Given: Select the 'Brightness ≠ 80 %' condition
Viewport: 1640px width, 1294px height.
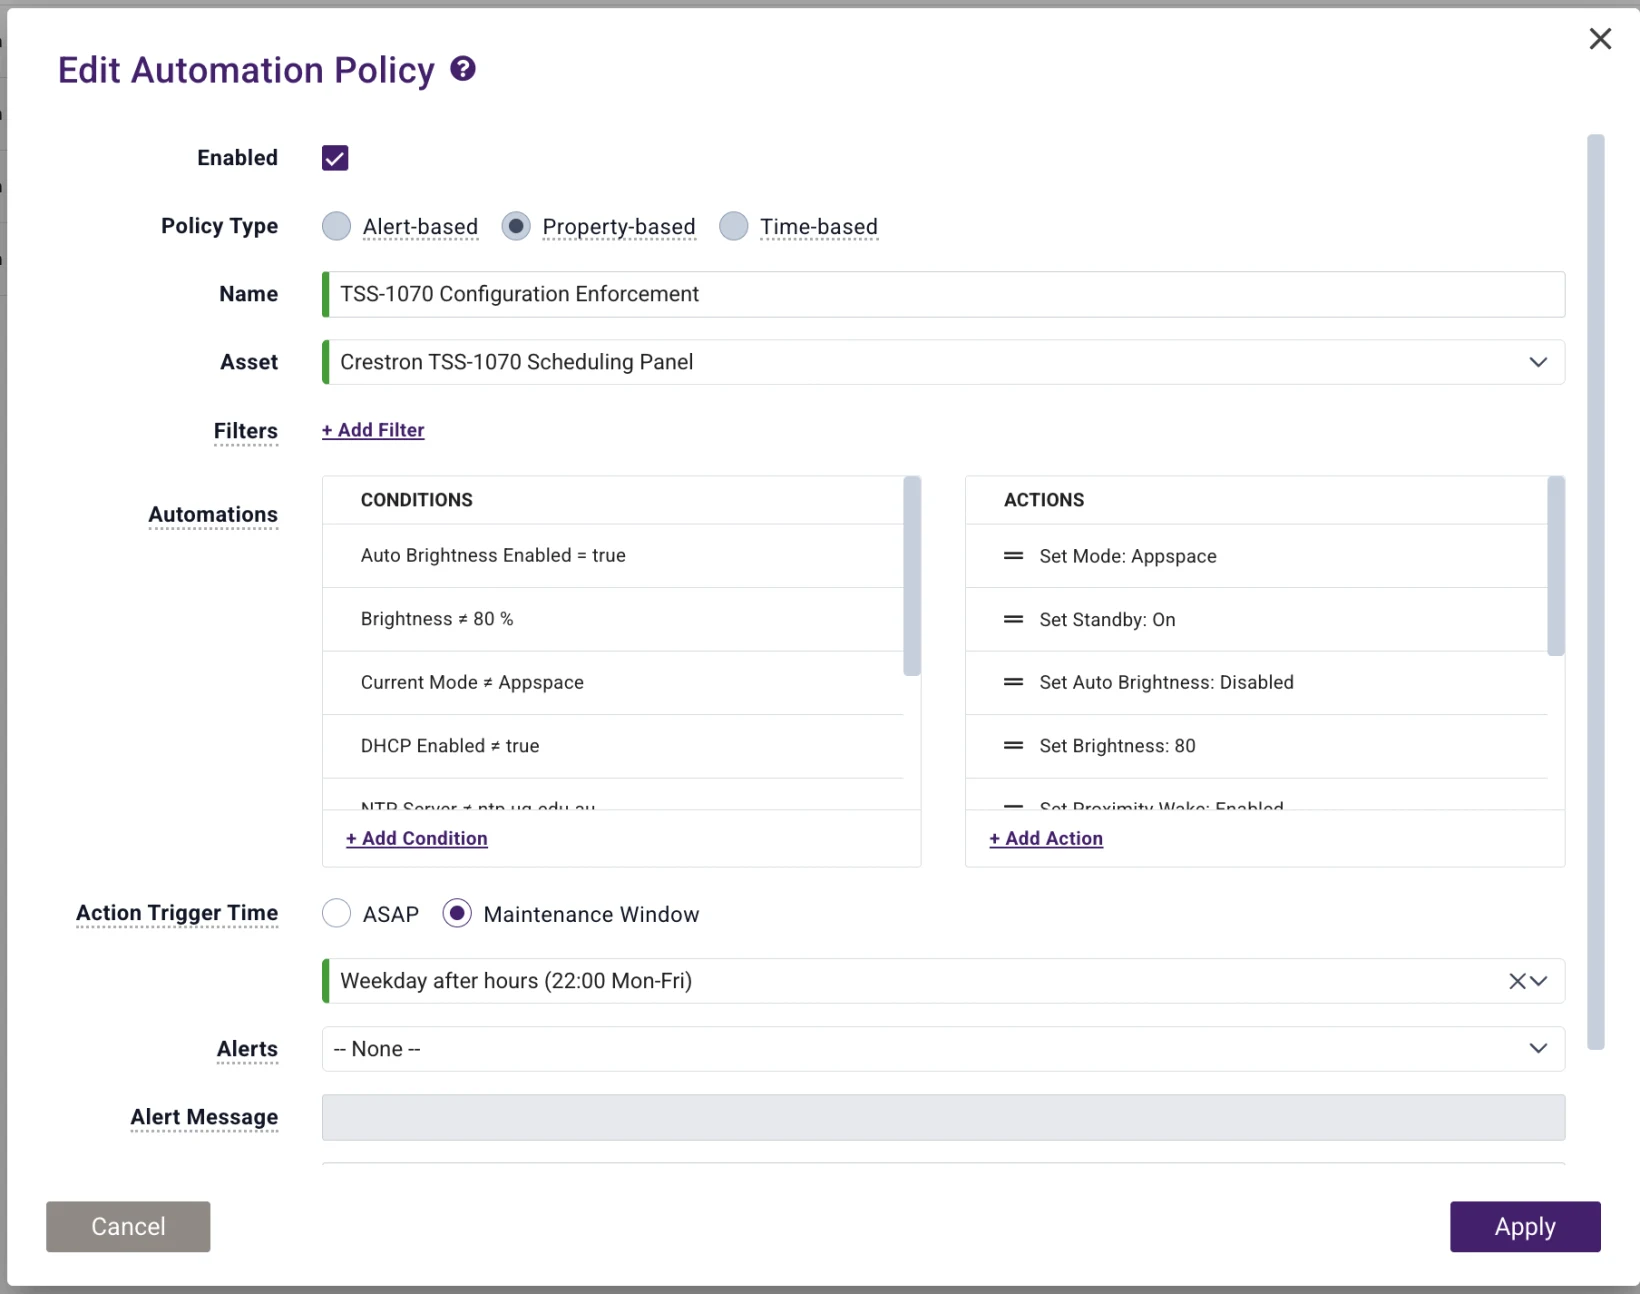Looking at the screenshot, I should coord(613,619).
